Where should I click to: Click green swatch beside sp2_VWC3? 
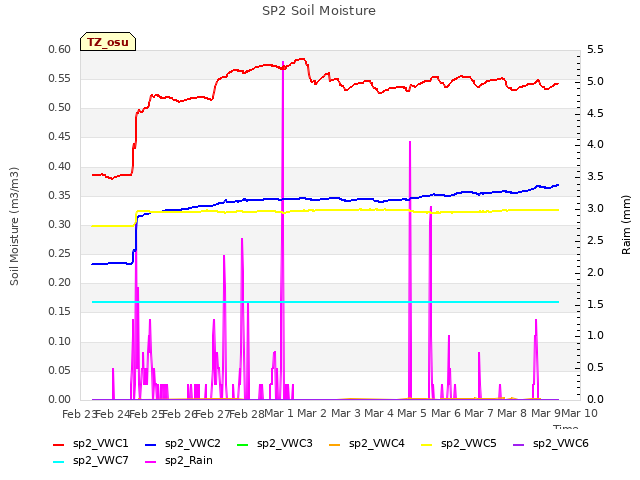pos(243,444)
